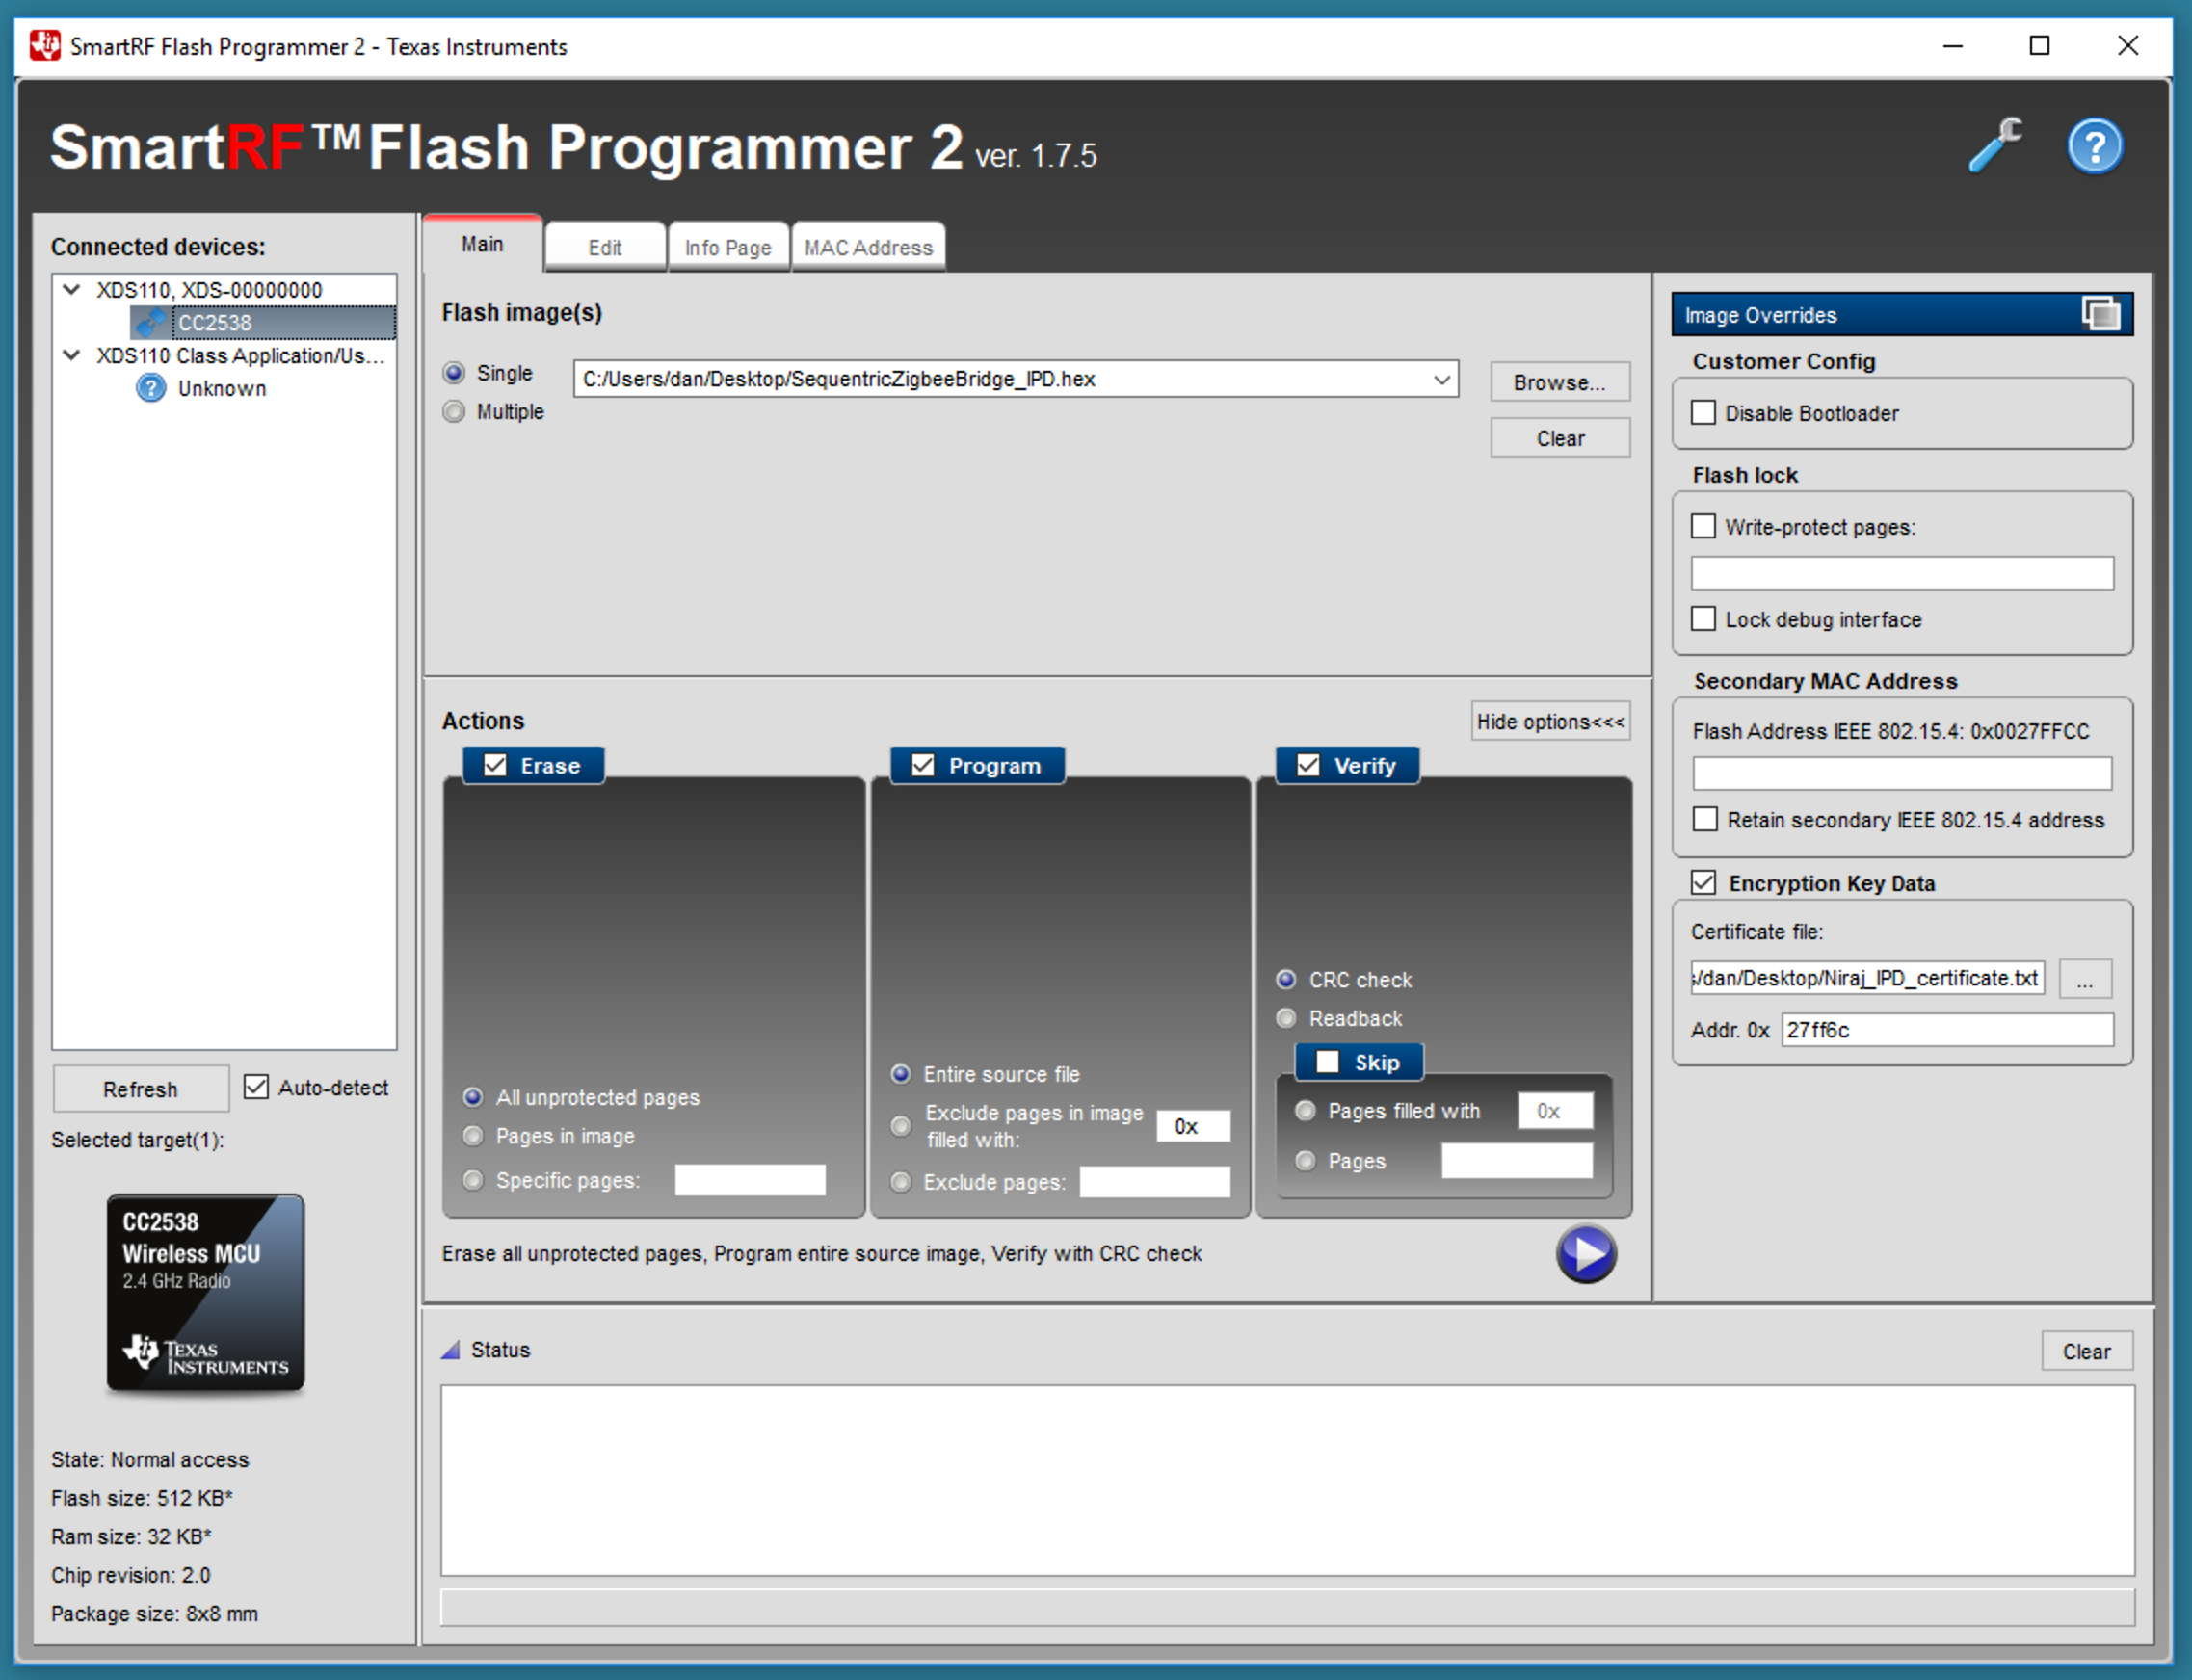Open the flash image path dropdown

pyautogui.click(x=1441, y=379)
